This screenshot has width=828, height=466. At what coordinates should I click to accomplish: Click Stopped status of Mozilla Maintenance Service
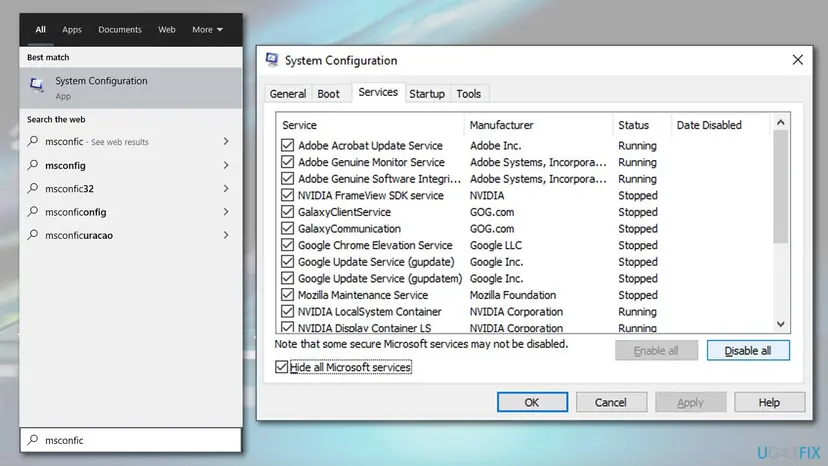638,295
